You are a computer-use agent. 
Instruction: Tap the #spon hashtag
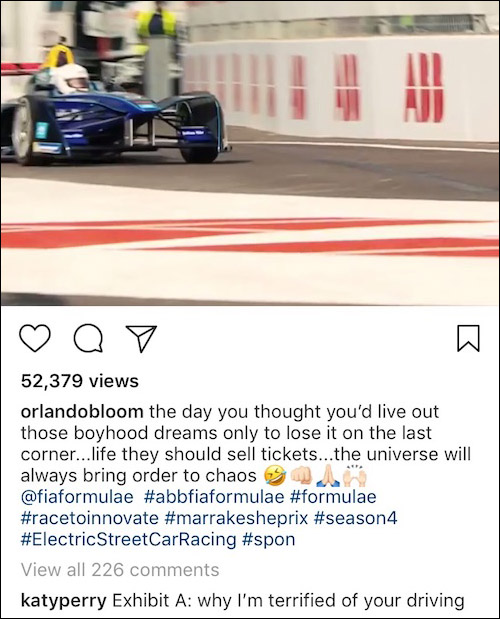pos(268,539)
